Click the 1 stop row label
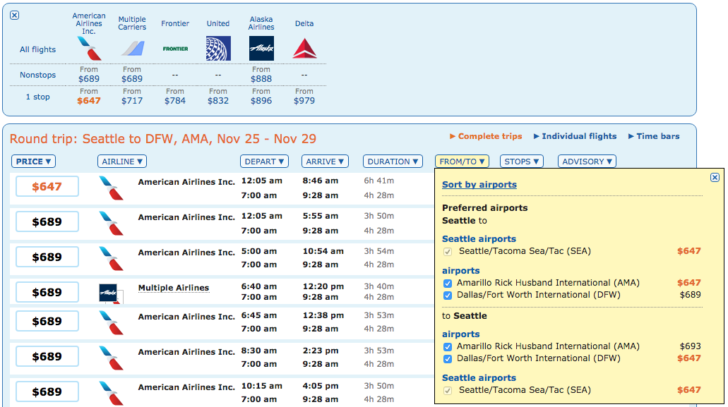The image size is (728, 407). [x=38, y=97]
